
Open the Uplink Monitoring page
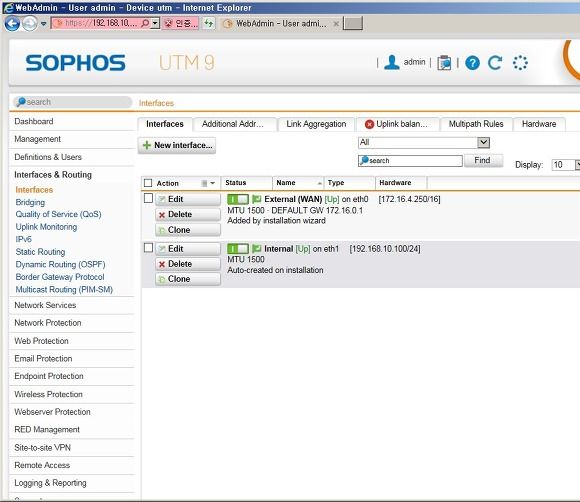click(x=46, y=227)
